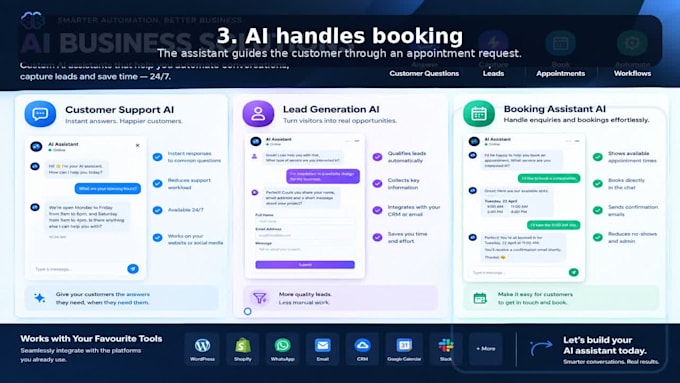The height and width of the screenshot is (383, 680).
Task: Click the funnel icon beside 'More quality leads'
Action: [x=260, y=298]
